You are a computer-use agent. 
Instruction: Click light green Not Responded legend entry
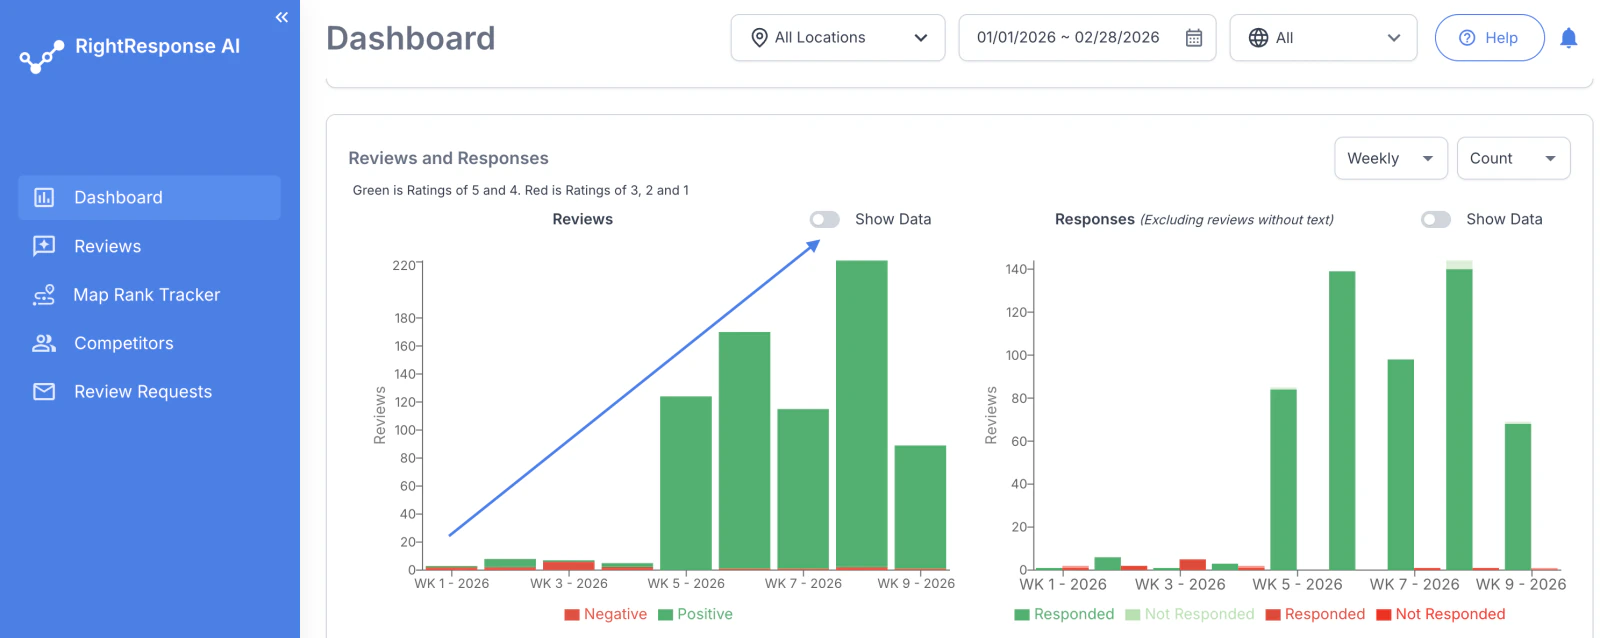pos(1190,614)
